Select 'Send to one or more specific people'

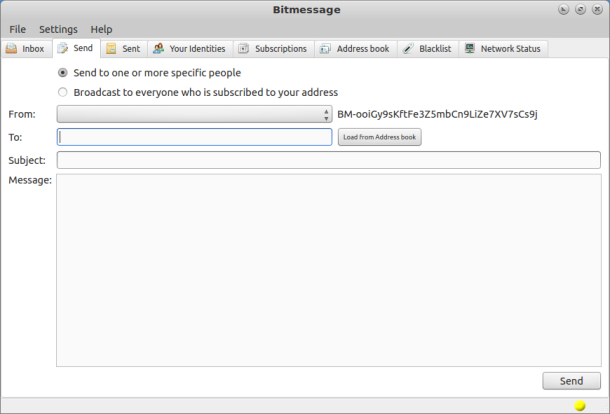point(63,73)
